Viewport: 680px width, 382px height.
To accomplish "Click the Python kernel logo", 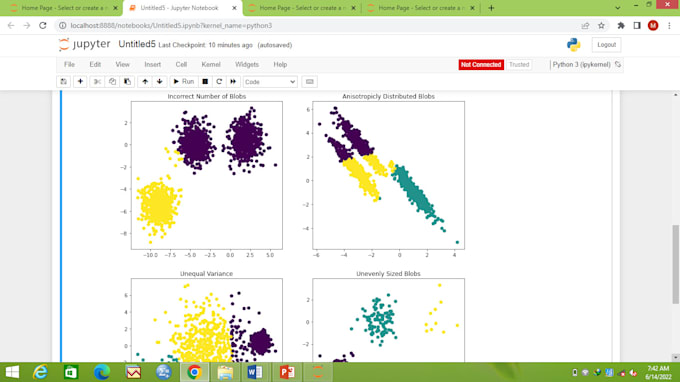I will pyautogui.click(x=573, y=45).
